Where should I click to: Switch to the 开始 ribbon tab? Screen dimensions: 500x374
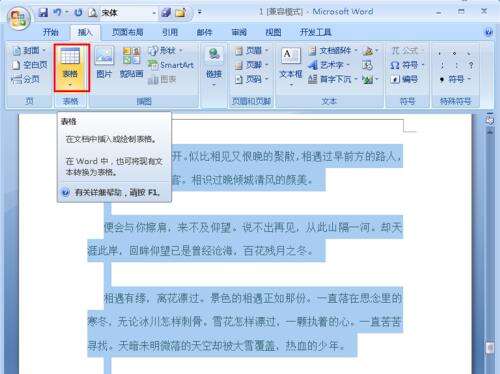coord(51,32)
